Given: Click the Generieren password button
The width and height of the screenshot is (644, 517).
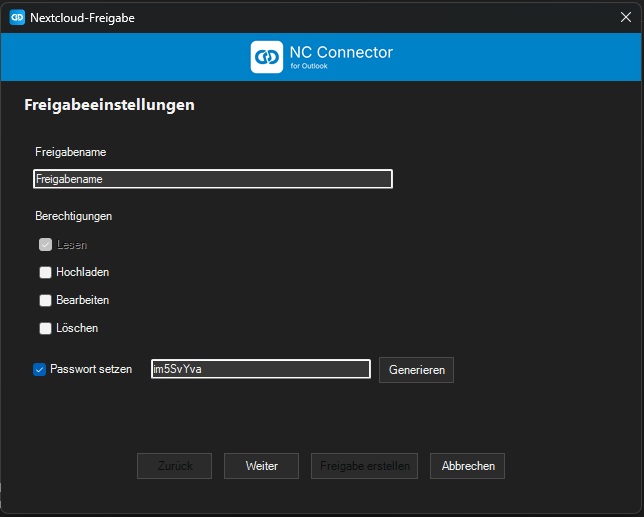Looking at the screenshot, I should pos(416,370).
